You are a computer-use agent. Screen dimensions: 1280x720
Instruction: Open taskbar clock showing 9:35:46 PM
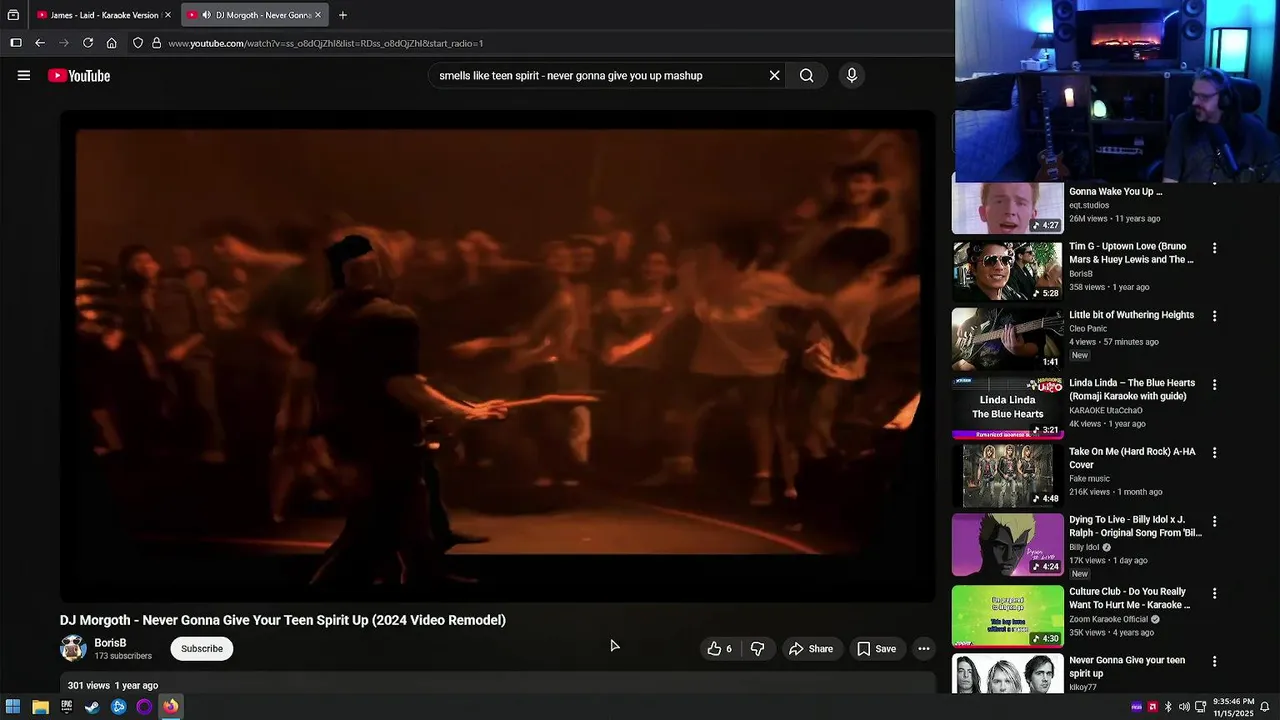pyautogui.click(x=1233, y=707)
